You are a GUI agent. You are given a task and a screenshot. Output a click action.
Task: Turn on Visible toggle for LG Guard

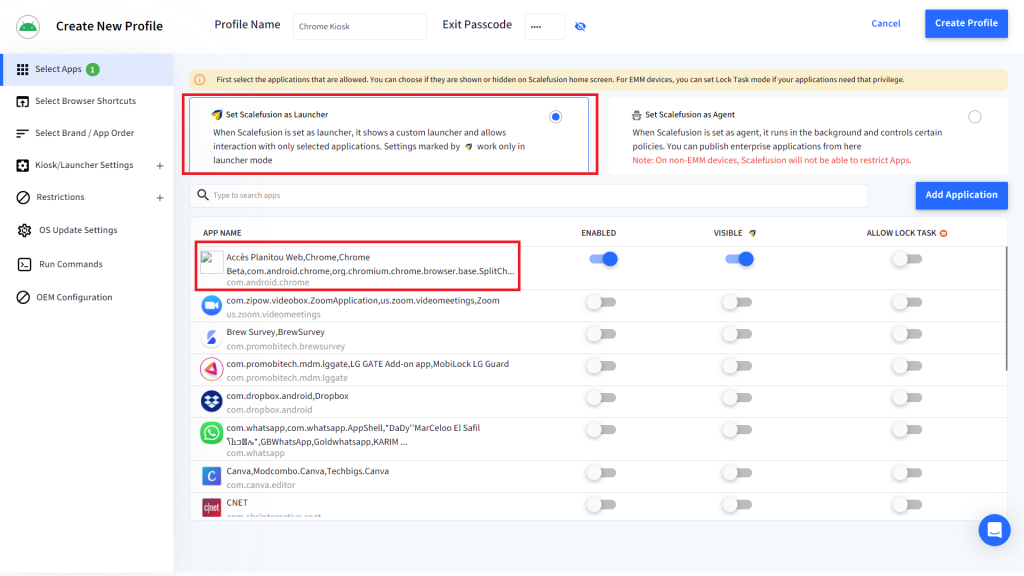pyautogui.click(x=737, y=366)
